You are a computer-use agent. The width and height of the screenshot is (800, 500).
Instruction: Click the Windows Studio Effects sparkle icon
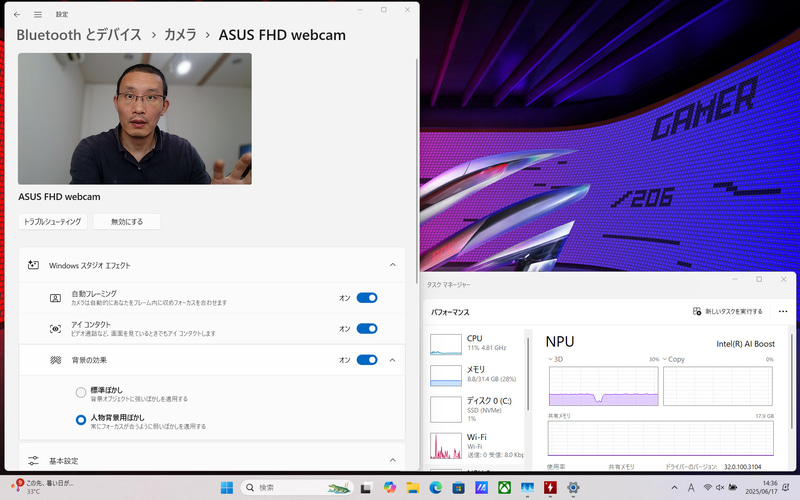tap(33, 265)
